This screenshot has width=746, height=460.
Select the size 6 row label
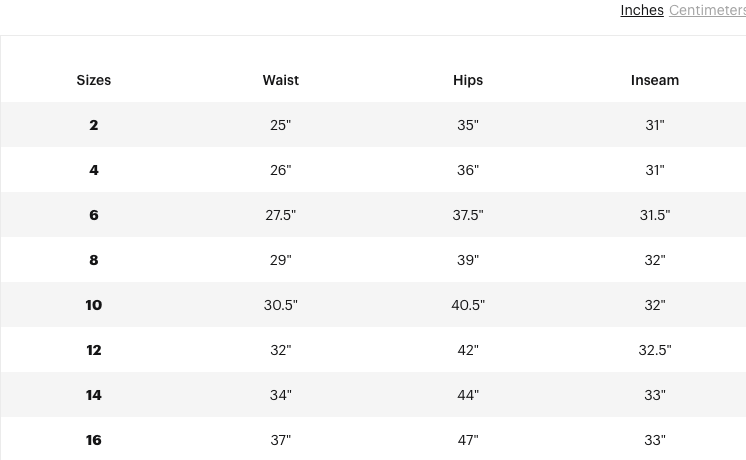coord(94,215)
